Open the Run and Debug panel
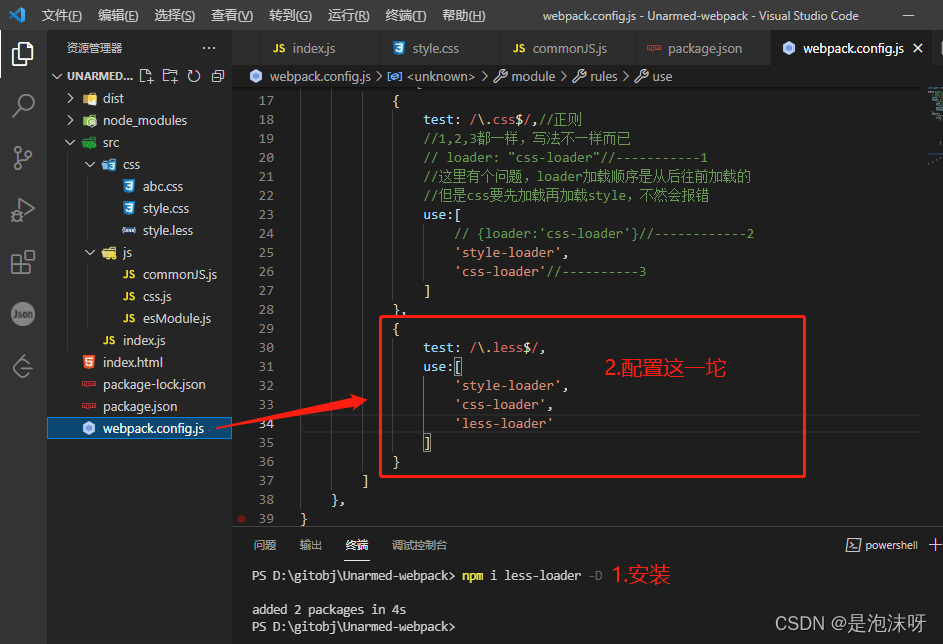The image size is (943, 644). point(23,210)
